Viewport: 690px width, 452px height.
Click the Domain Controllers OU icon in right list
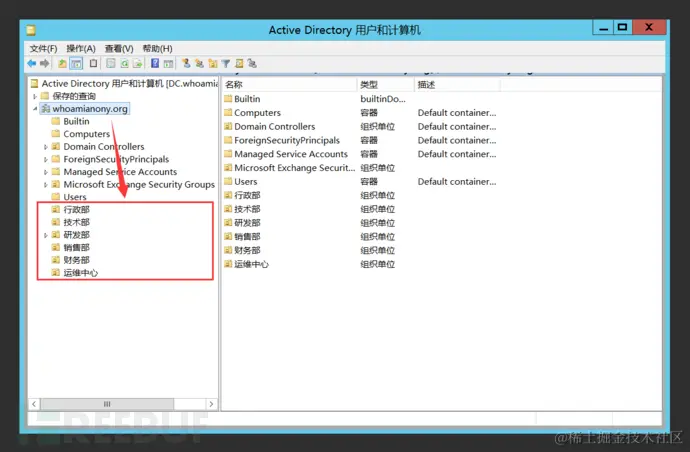(228, 127)
